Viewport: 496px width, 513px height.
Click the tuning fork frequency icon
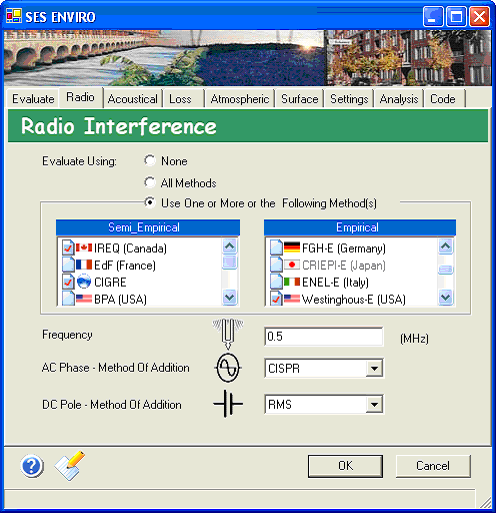point(228,334)
